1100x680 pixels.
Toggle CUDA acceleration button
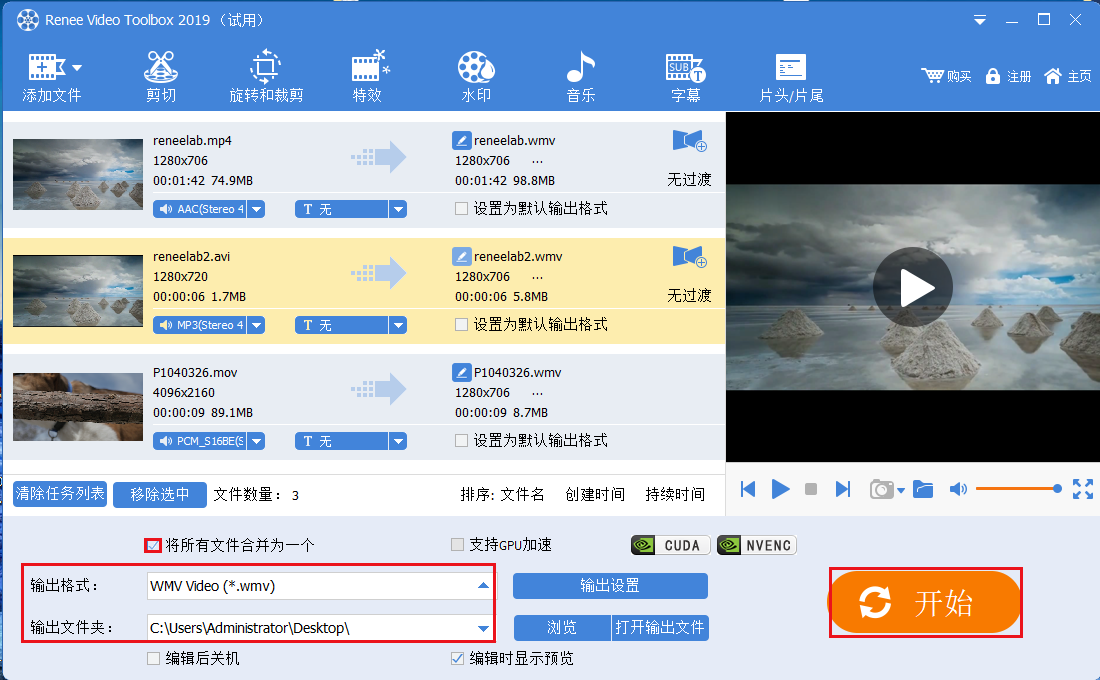671,545
